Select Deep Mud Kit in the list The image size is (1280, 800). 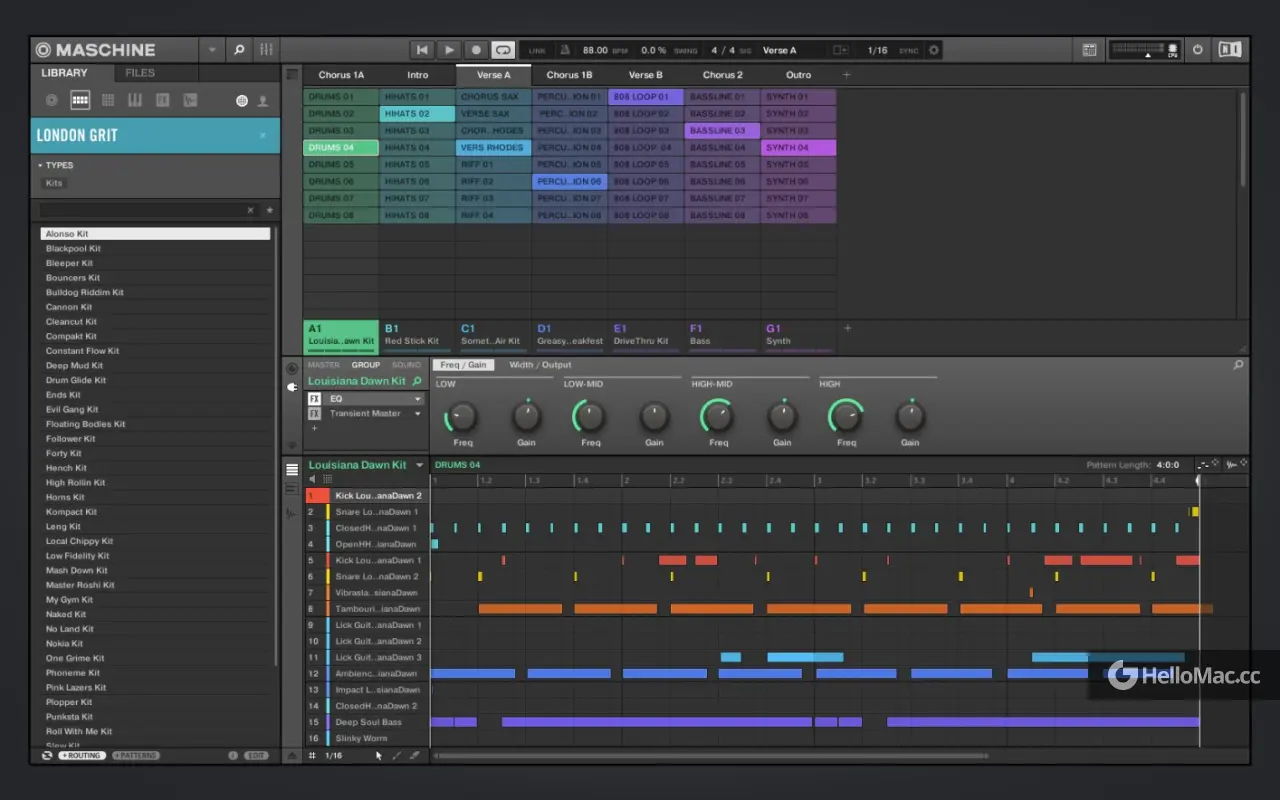point(155,366)
